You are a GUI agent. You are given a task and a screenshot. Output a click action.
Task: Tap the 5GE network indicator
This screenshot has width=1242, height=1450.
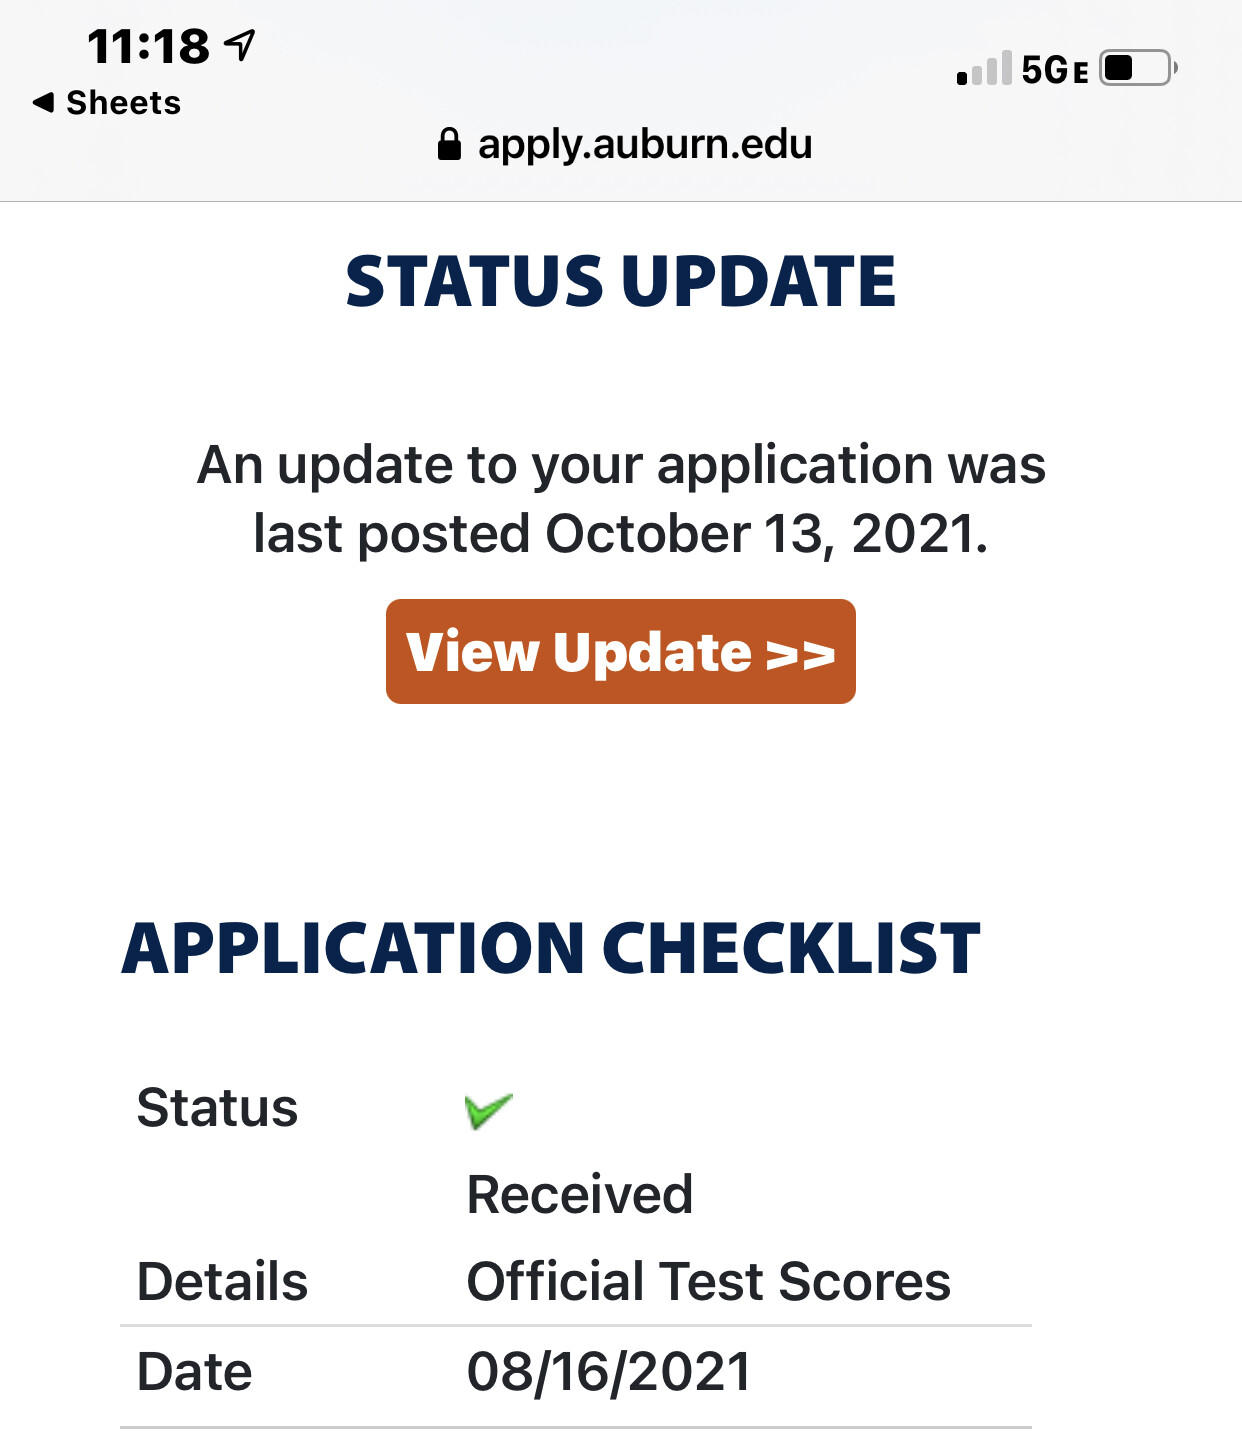pos(1054,70)
